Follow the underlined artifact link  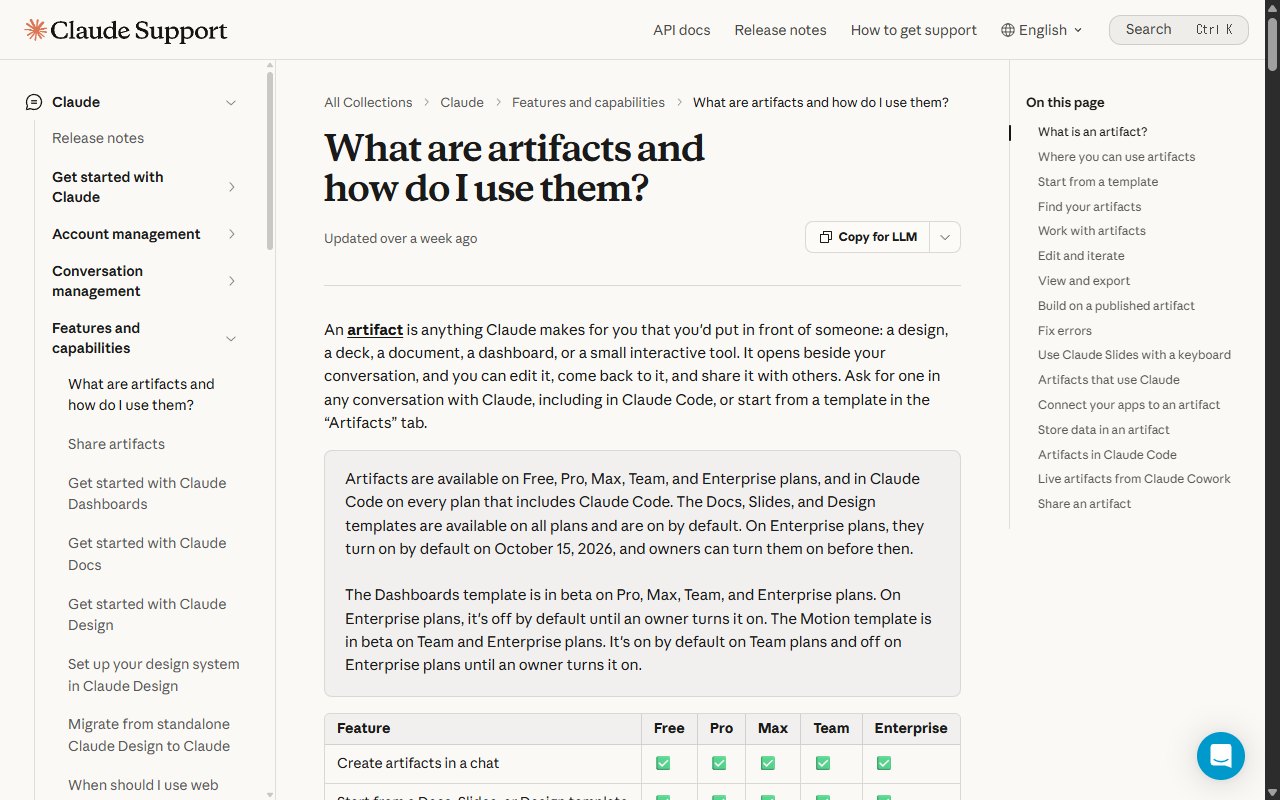click(x=375, y=329)
